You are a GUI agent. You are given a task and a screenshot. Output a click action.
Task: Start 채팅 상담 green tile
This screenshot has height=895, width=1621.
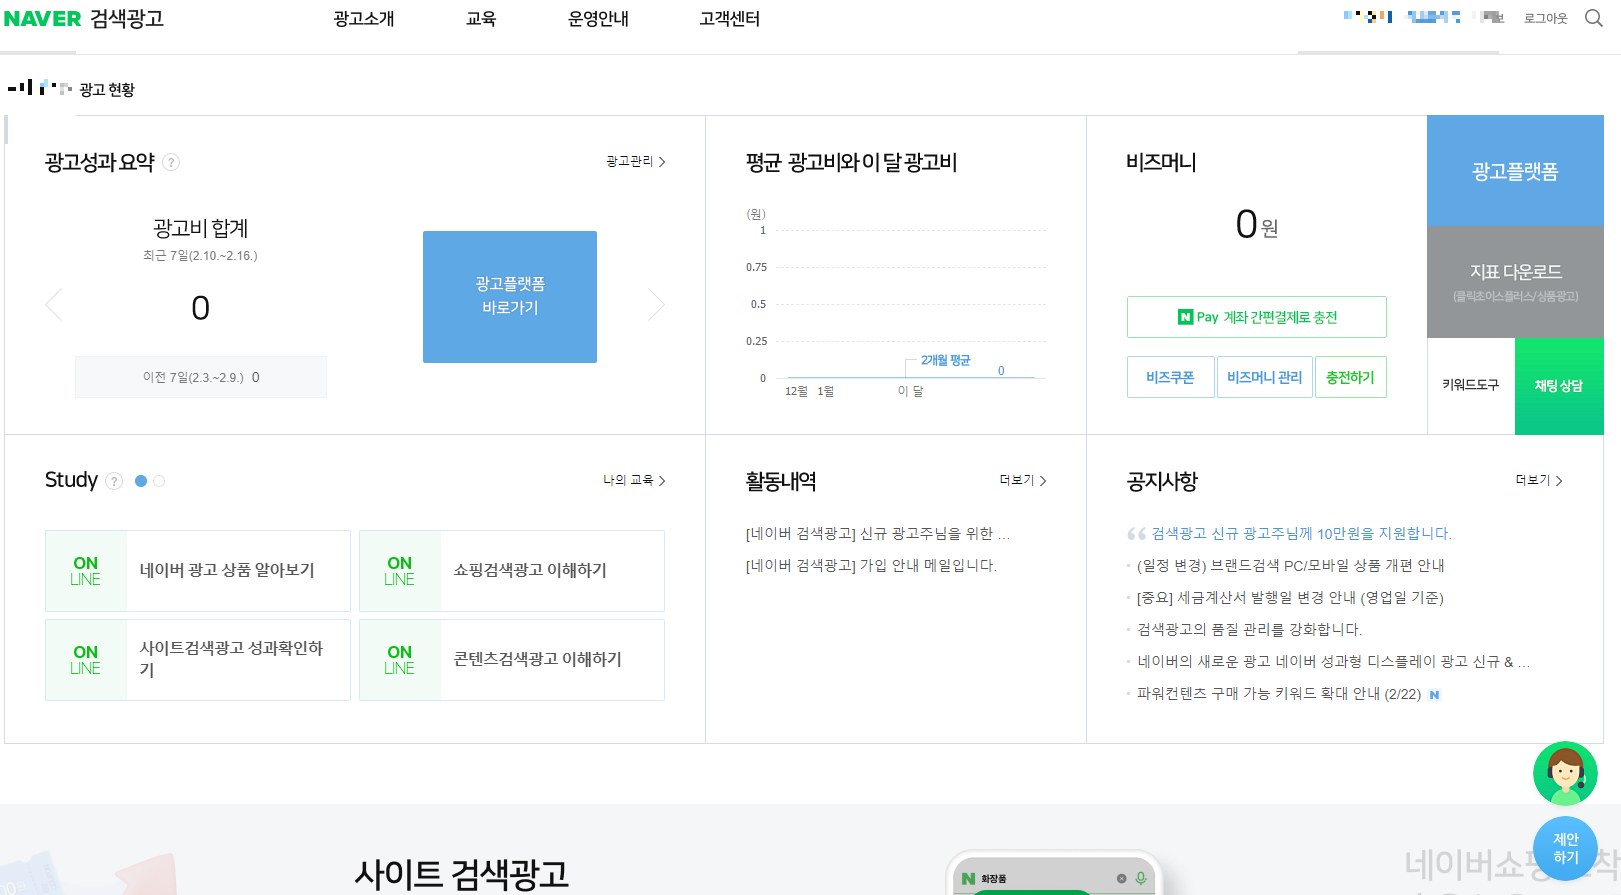click(1559, 386)
